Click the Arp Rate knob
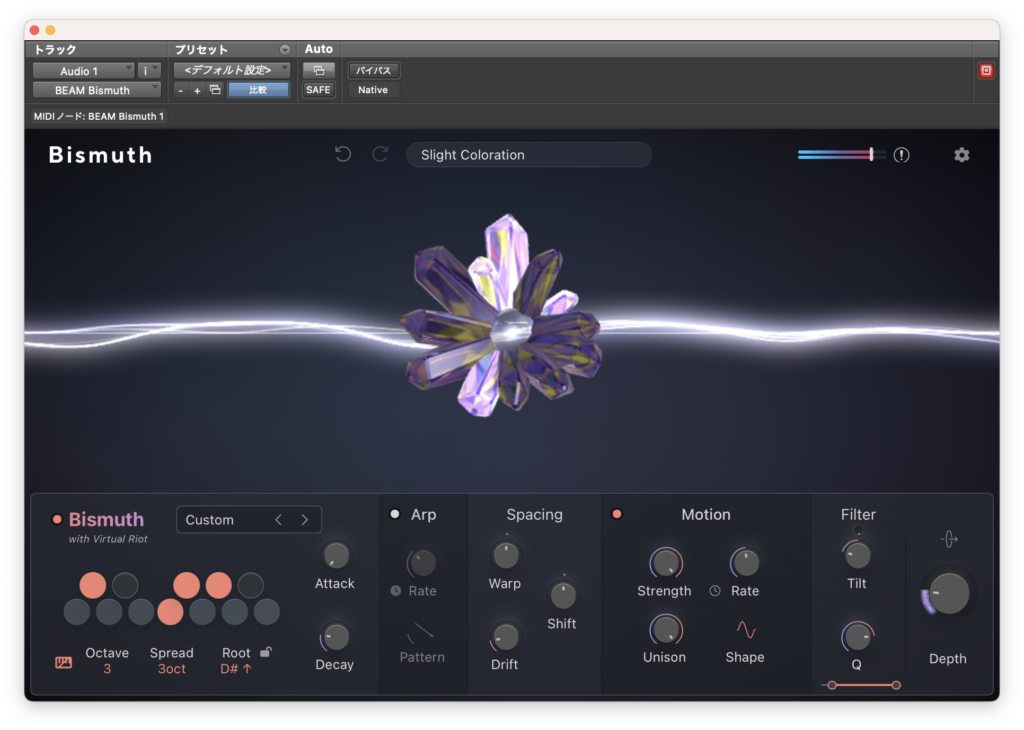1024x730 pixels. (422, 563)
